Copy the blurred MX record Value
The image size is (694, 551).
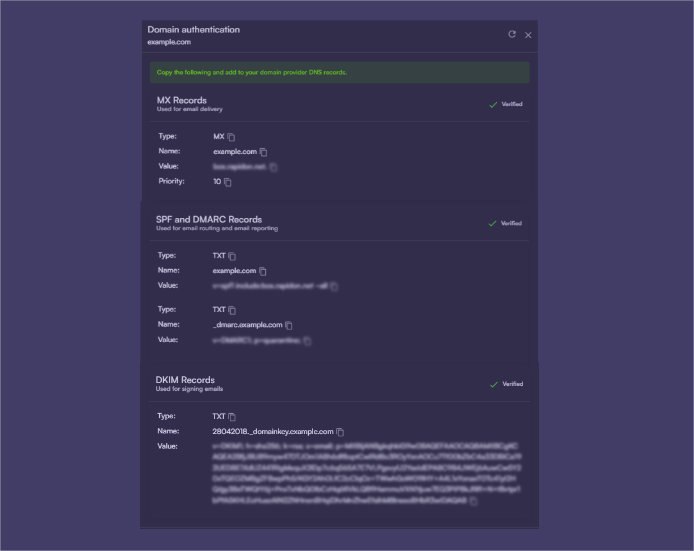click(x=273, y=167)
